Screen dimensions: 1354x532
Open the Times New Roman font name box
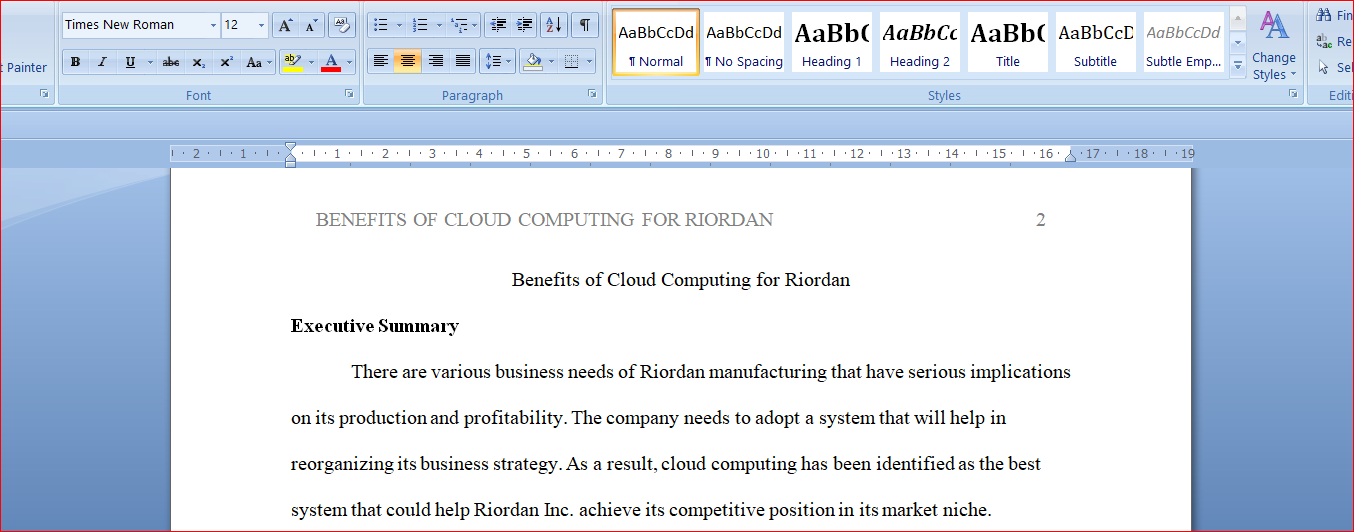[141, 25]
